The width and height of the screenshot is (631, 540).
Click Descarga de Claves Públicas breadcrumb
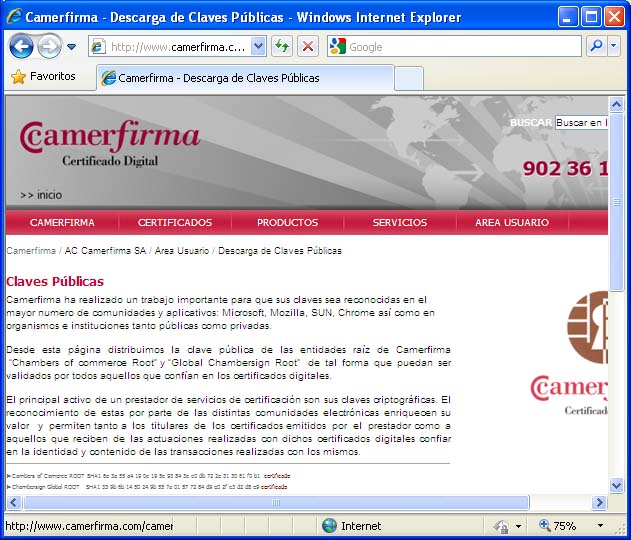click(280, 251)
